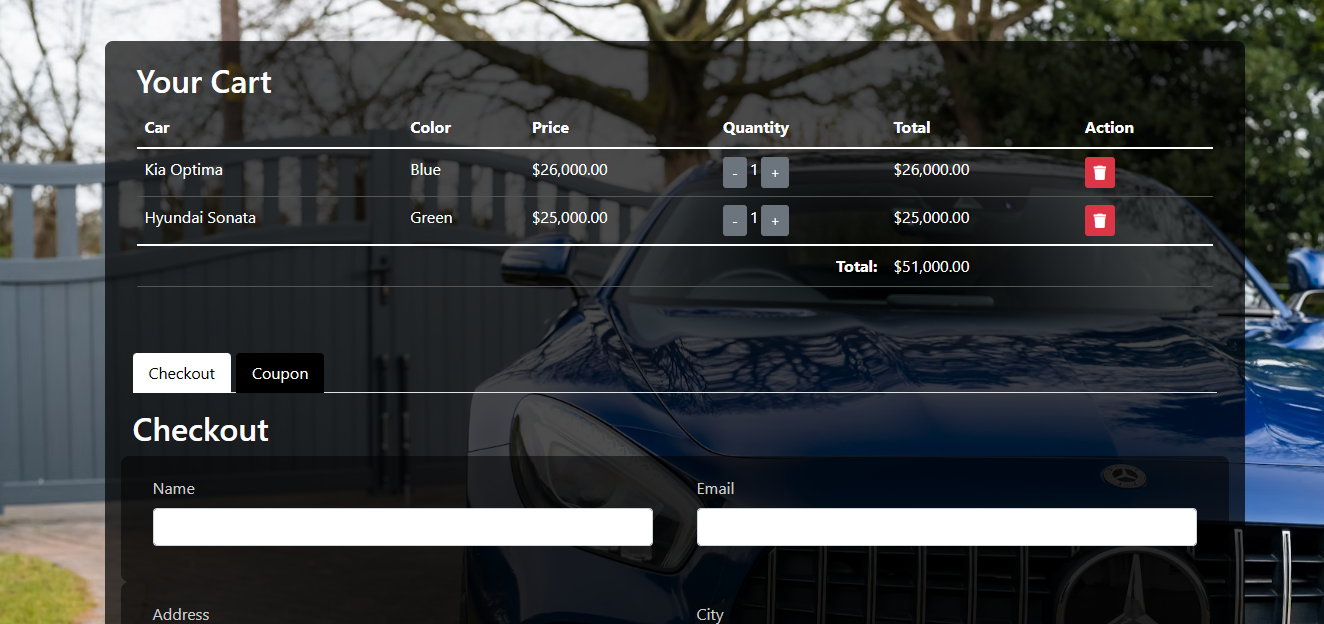Click the Email field label
1324x624 pixels.
coord(715,489)
